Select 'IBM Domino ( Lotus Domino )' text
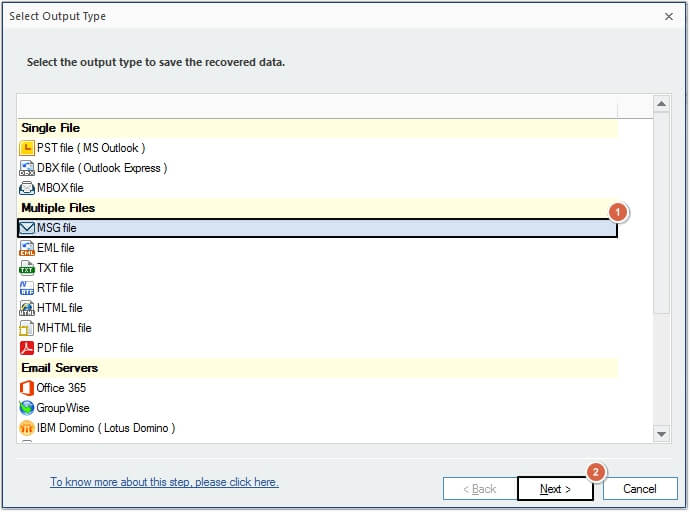This screenshot has height=512, width=690. coord(106,428)
